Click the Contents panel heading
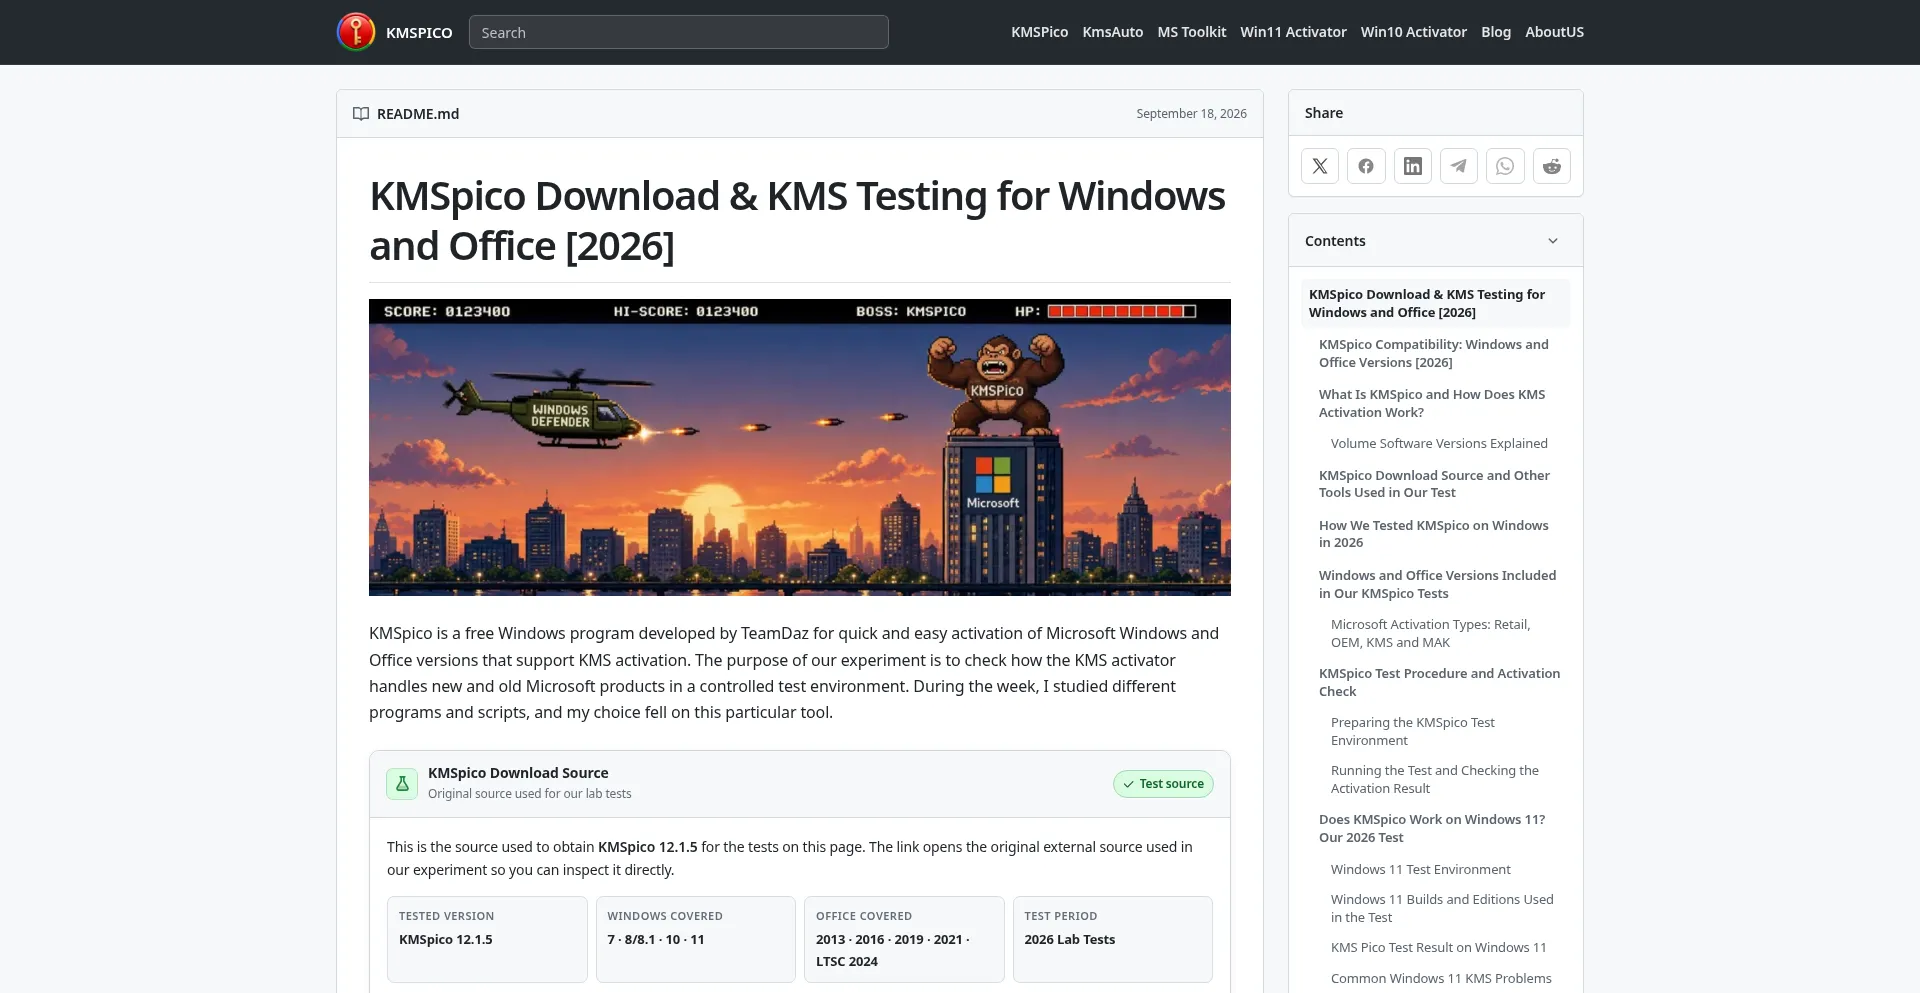Screen dimensions: 1920x993 pyautogui.click(x=1335, y=241)
